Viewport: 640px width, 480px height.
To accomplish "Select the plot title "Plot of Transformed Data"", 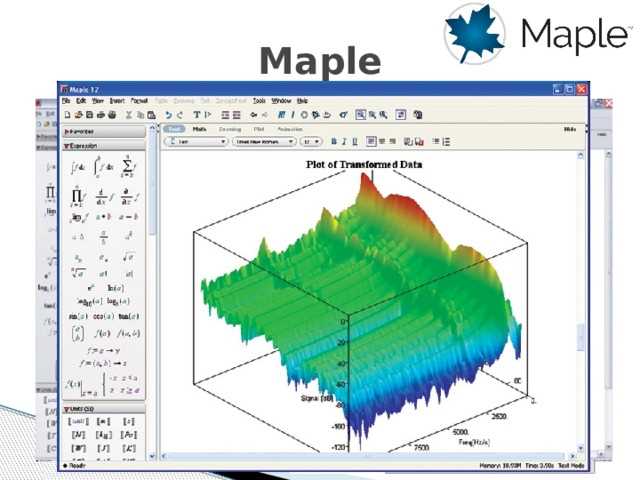I will click(x=364, y=164).
